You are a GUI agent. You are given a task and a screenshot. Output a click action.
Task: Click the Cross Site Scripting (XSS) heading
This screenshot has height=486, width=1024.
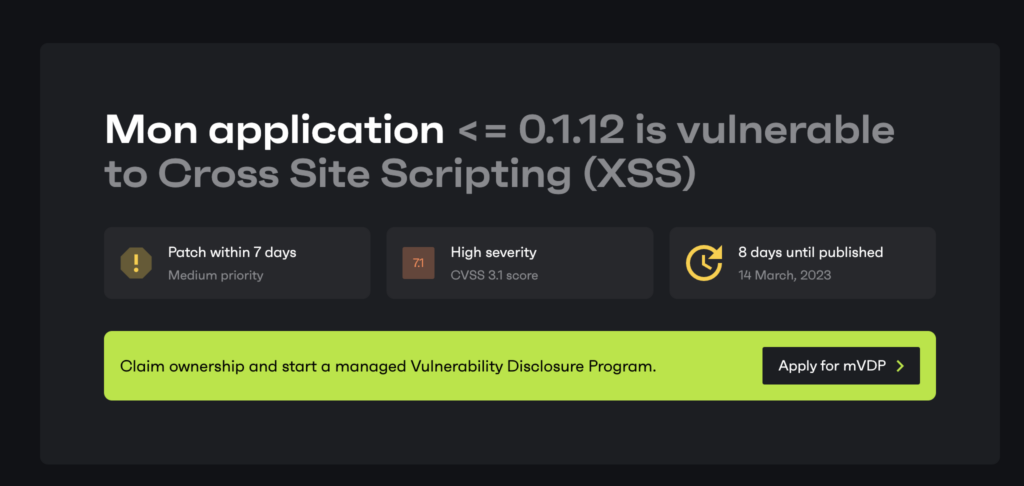pyautogui.click(x=426, y=173)
